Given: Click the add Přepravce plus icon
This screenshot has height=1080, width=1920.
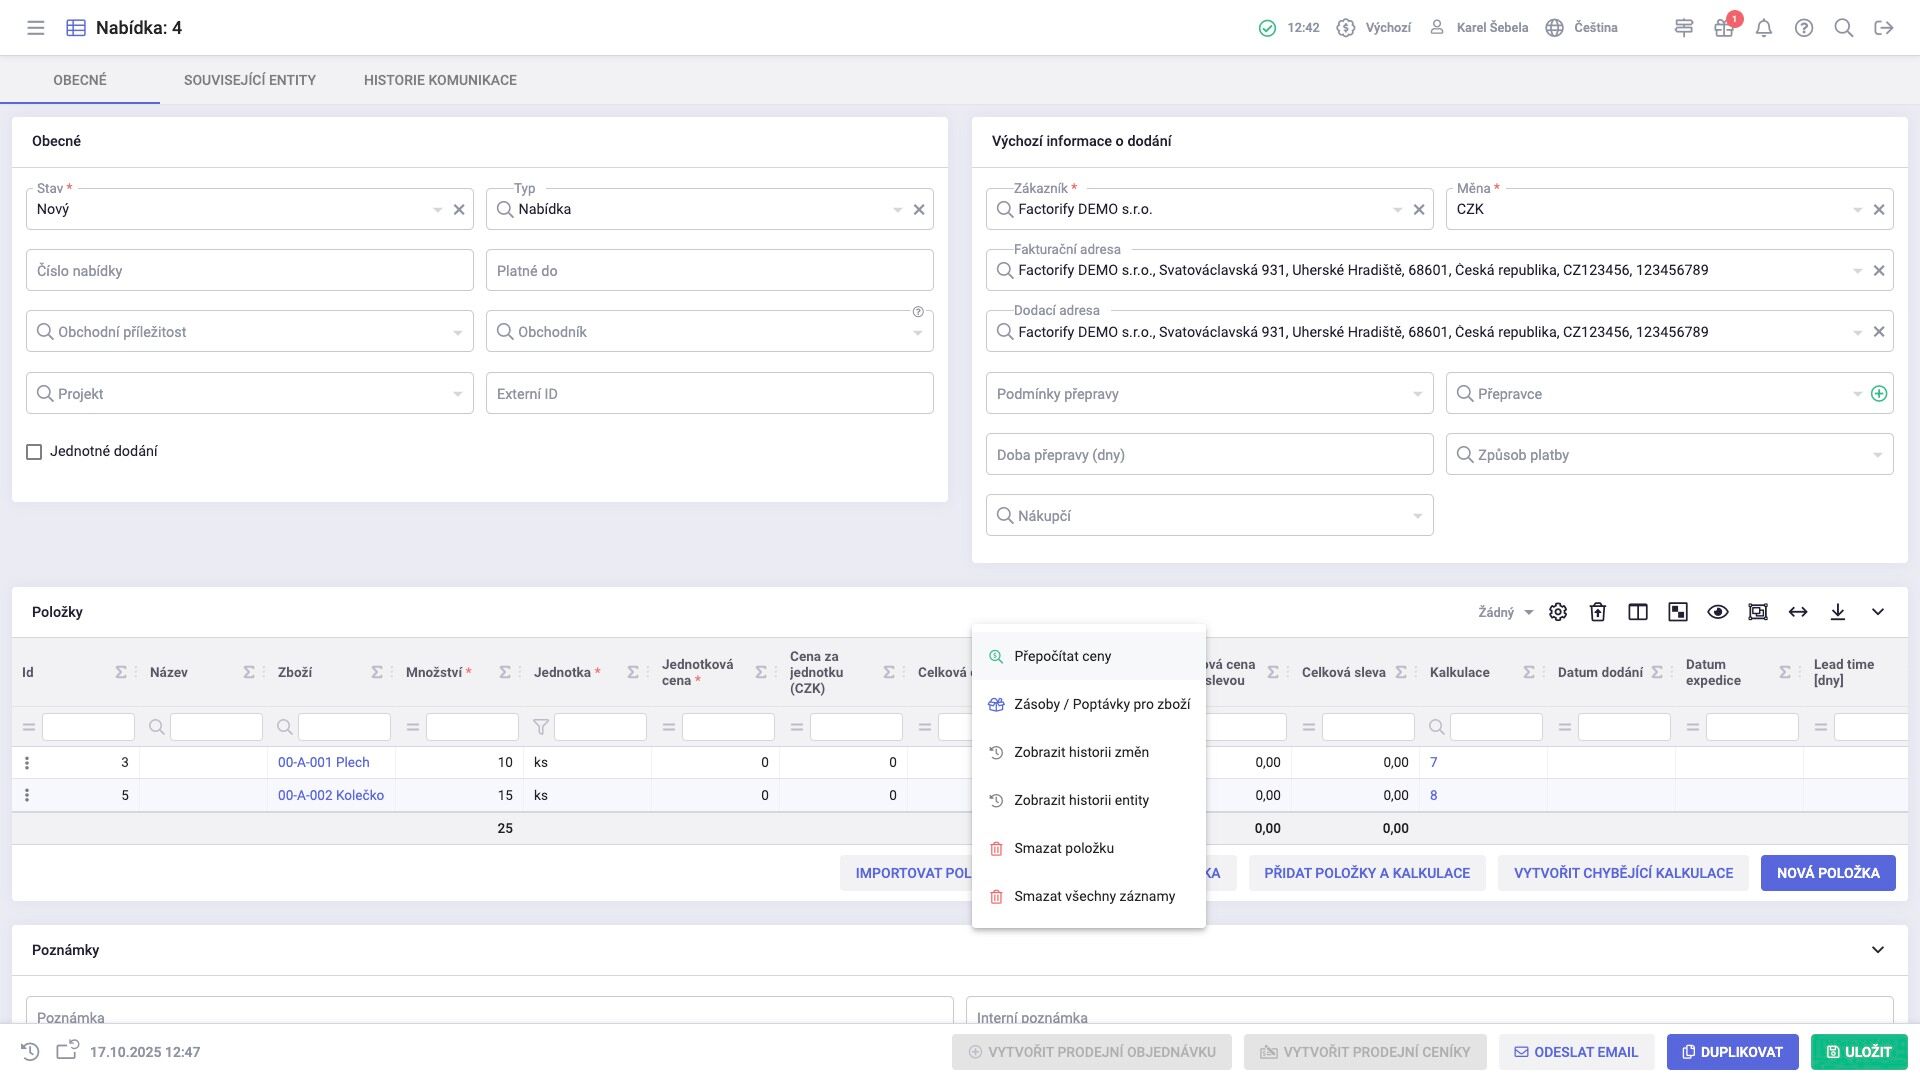Looking at the screenshot, I should [x=1879, y=394].
